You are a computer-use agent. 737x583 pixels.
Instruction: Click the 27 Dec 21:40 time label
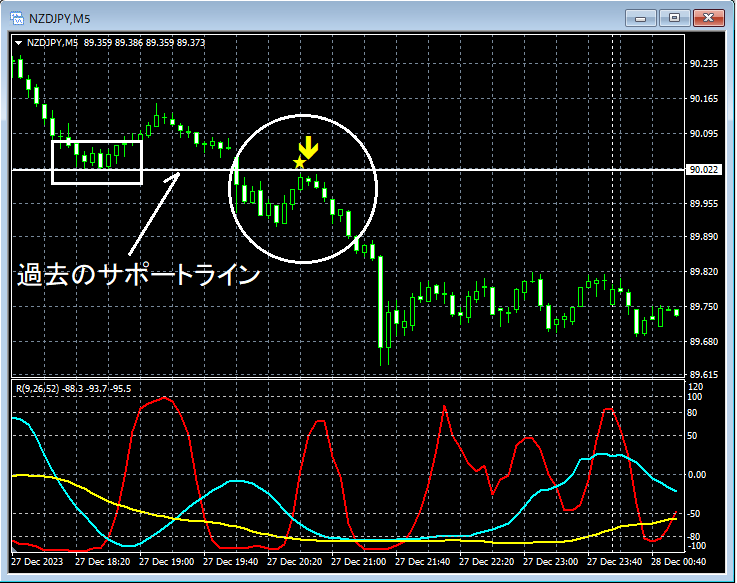(x=423, y=562)
